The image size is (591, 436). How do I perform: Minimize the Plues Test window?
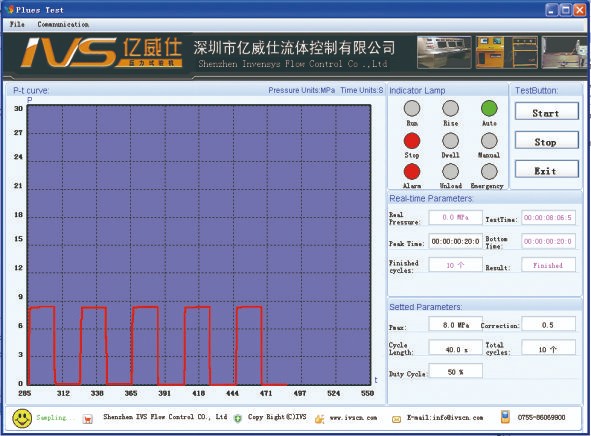click(551, 10)
